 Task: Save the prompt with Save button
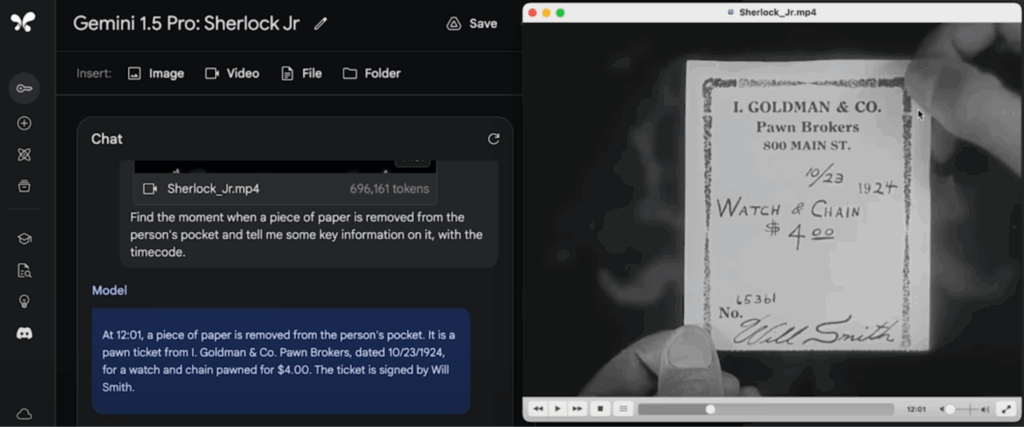pyautogui.click(x=471, y=24)
